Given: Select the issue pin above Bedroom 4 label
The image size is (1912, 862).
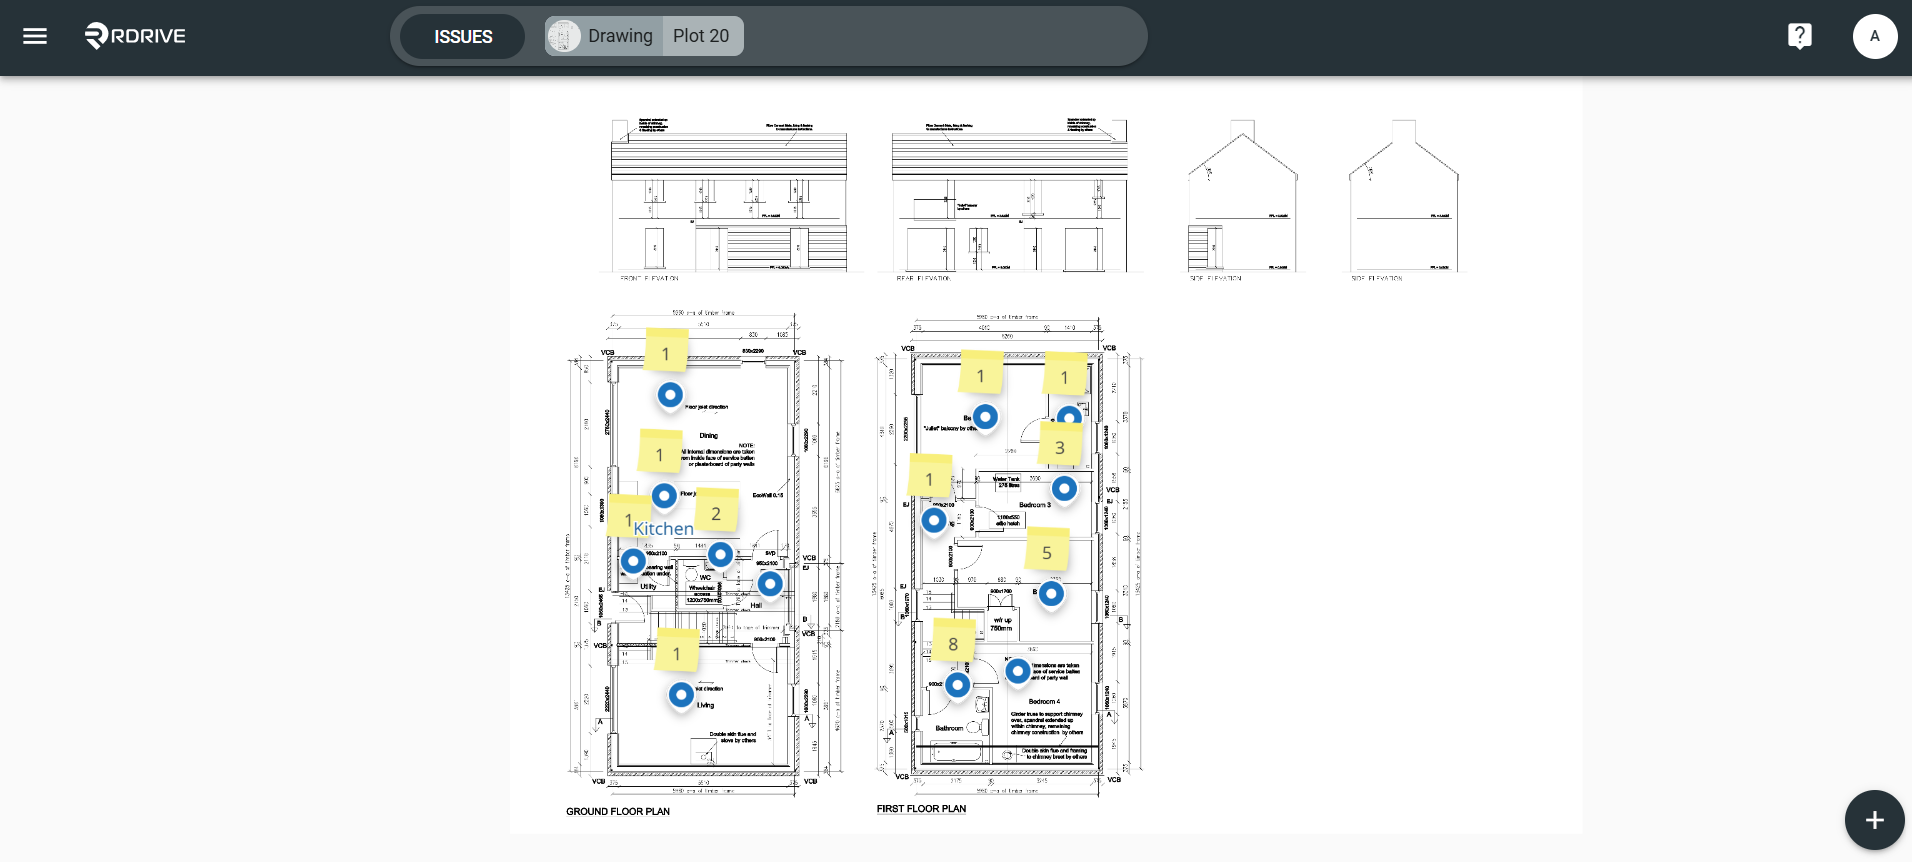Looking at the screenshot, I should [x=1017, y=671].
